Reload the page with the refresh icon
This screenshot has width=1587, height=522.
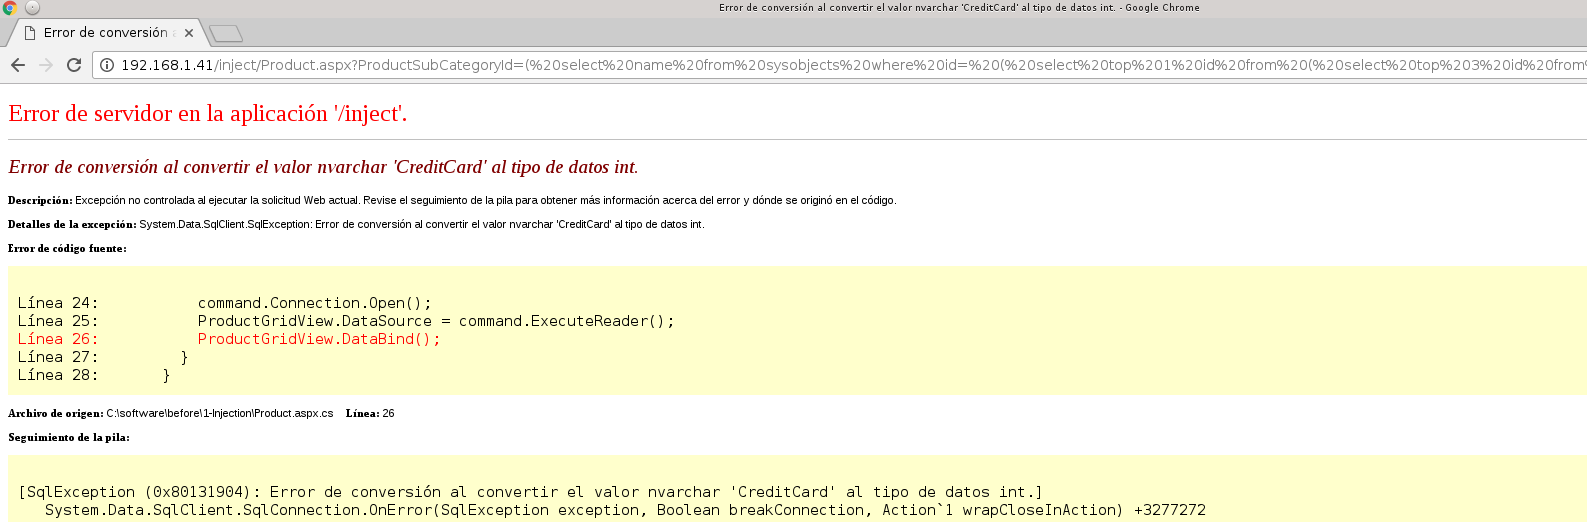click(x=73, y=65)
